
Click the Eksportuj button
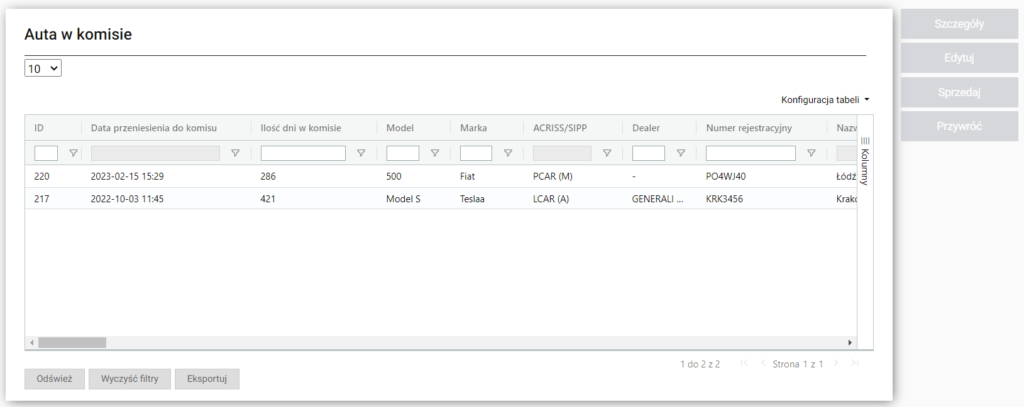(x=207, y=379)
